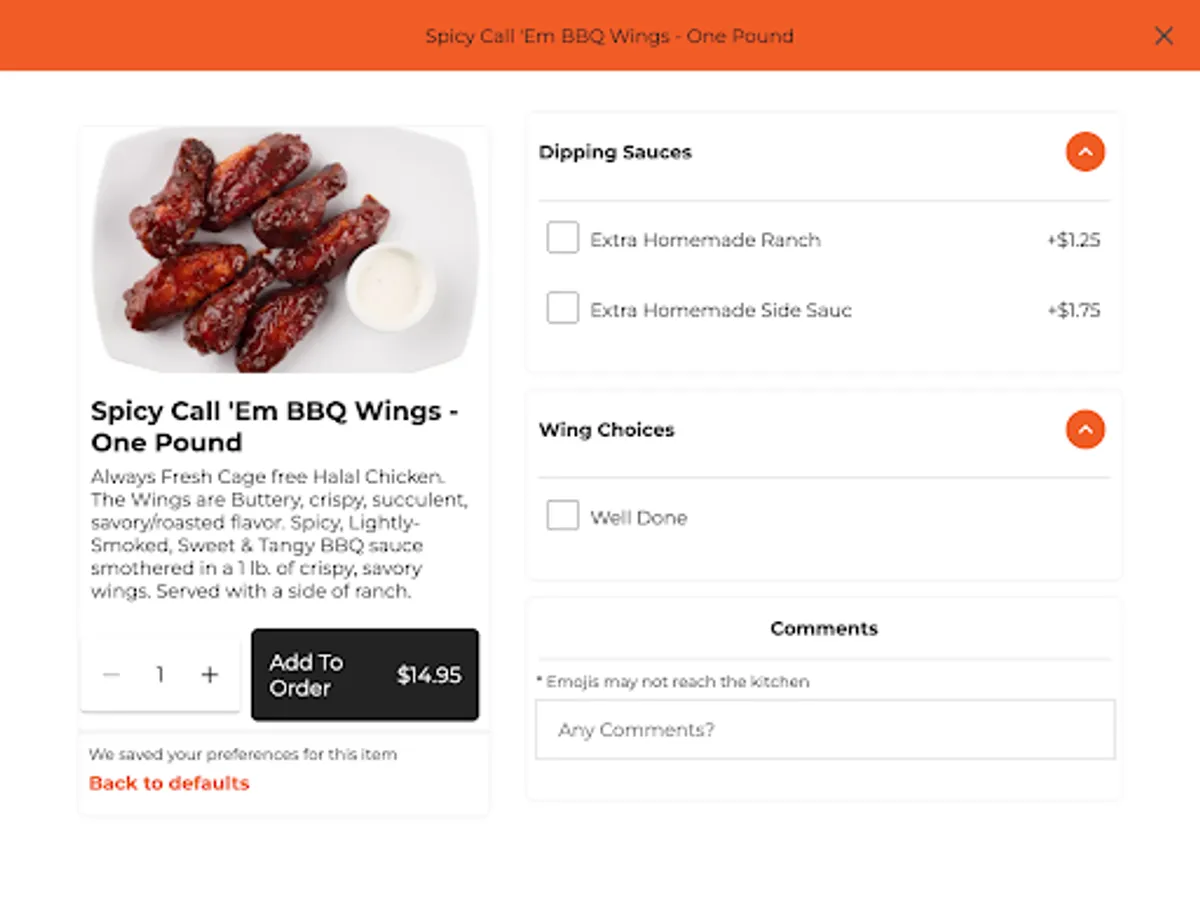The height and width of the screenshot is (900, 1200).
Task: Tick the Extra Homemade Side Sauc checkbox
Action: 563,309
